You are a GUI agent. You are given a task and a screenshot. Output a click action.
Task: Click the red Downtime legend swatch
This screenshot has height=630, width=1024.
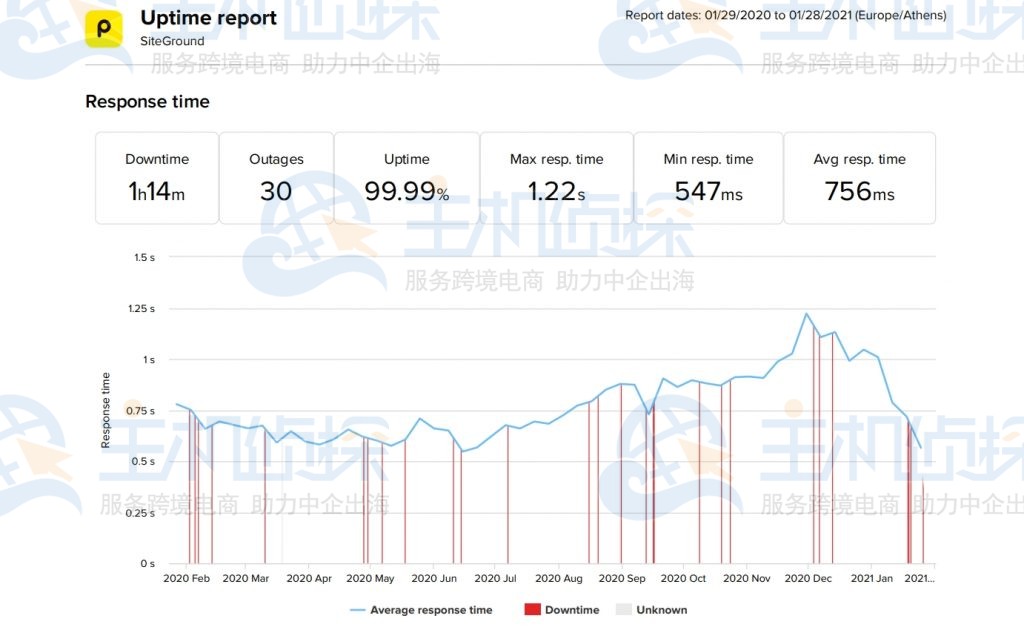point(532,610)
